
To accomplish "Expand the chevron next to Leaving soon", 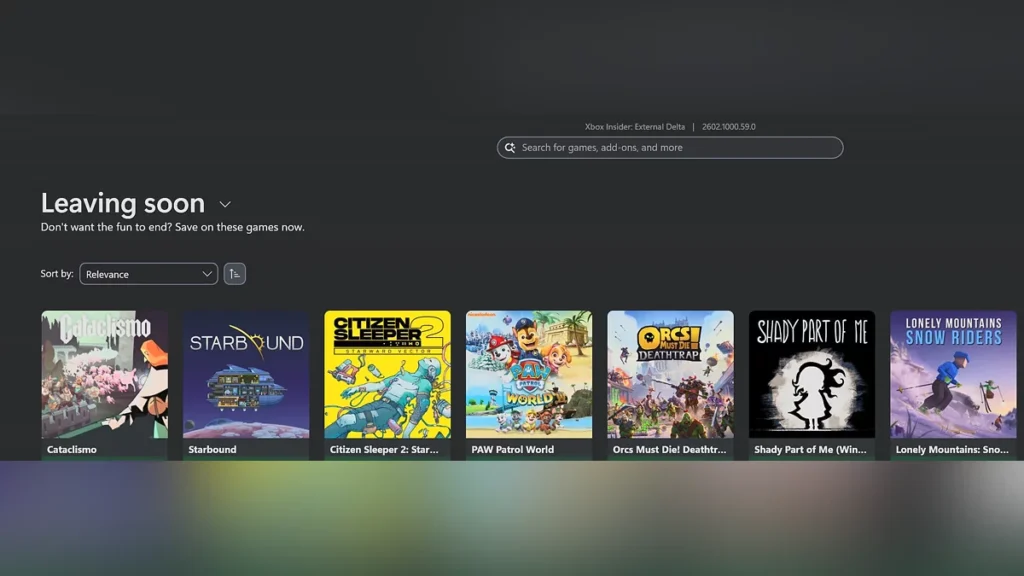I will (x=225, y=204).
